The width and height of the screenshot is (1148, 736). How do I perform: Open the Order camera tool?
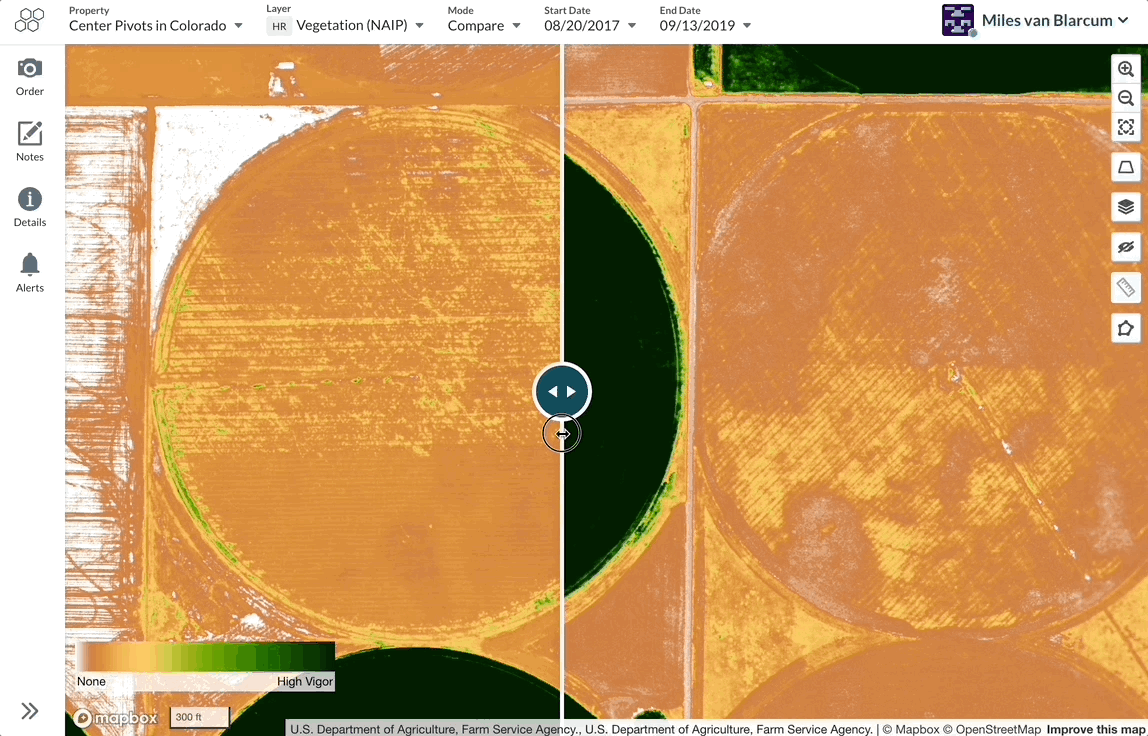pos(30,77)
